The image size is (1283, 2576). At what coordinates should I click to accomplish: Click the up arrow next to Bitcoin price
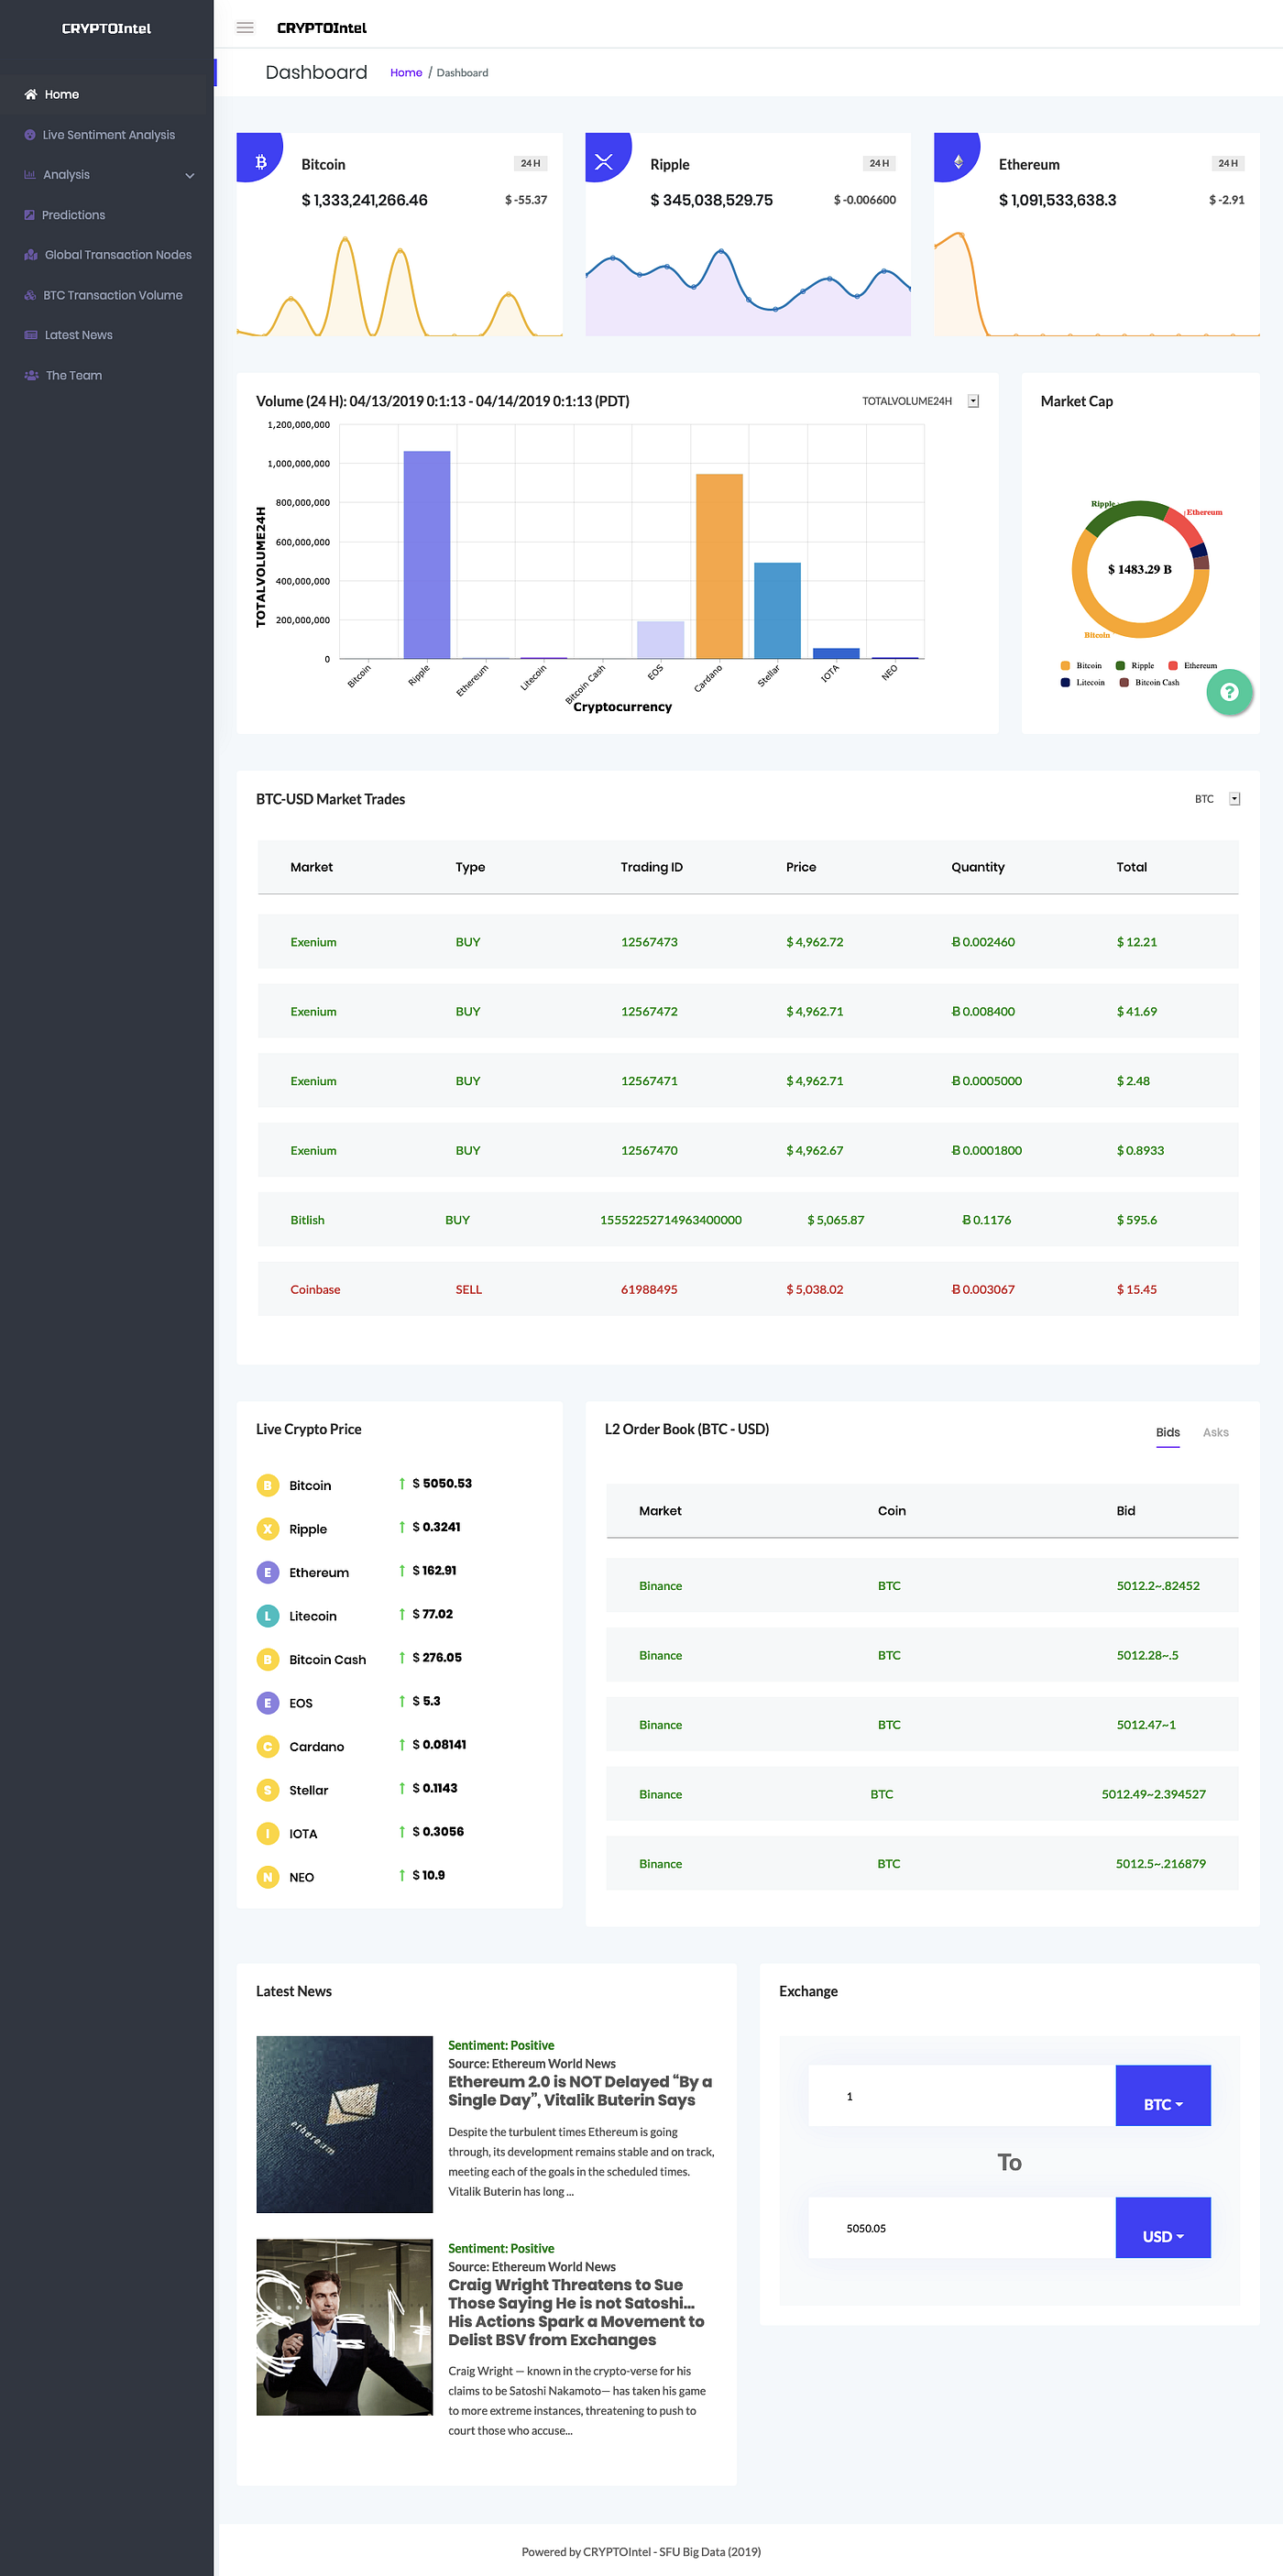point(402,1483)
